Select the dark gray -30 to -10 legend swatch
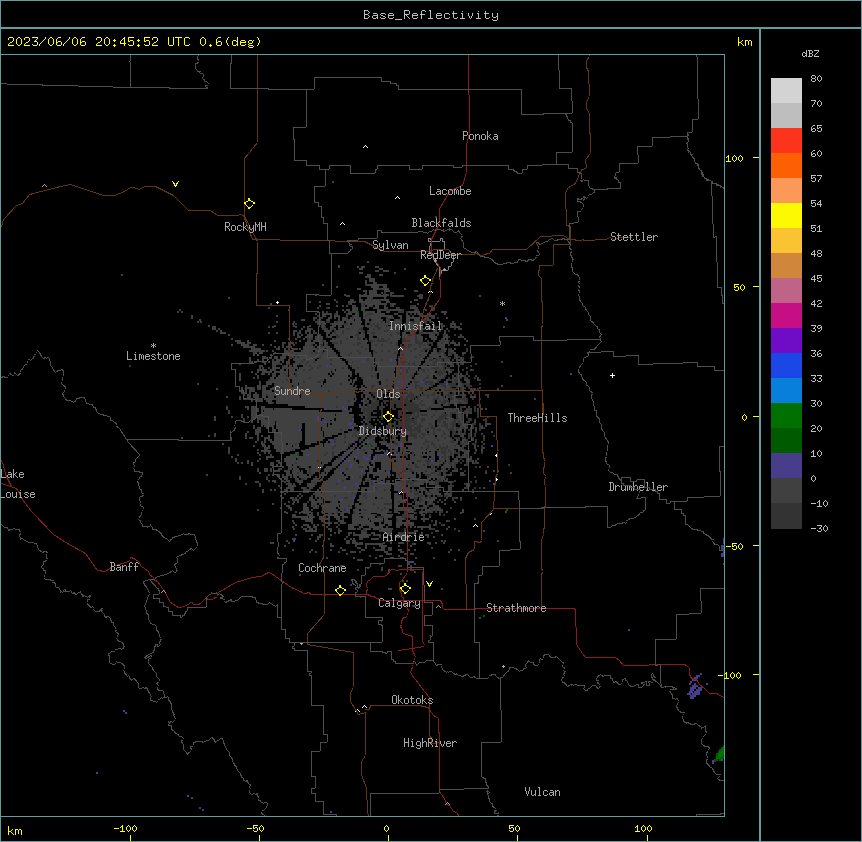The image size is (862, 842). 786,516
